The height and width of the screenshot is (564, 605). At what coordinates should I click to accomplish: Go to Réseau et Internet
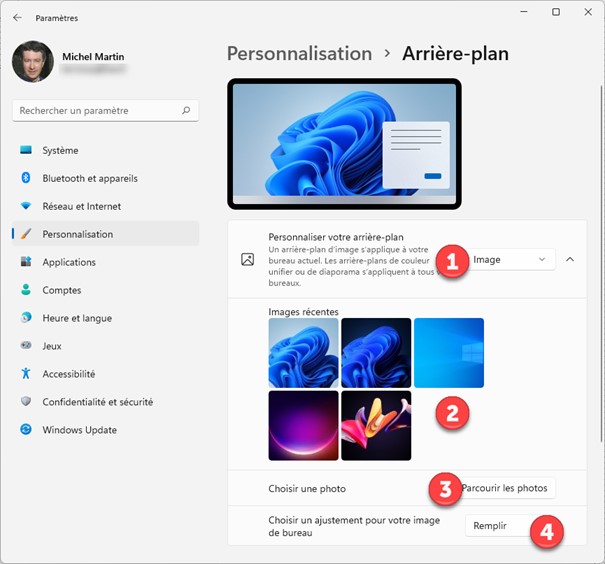point(106,206)
